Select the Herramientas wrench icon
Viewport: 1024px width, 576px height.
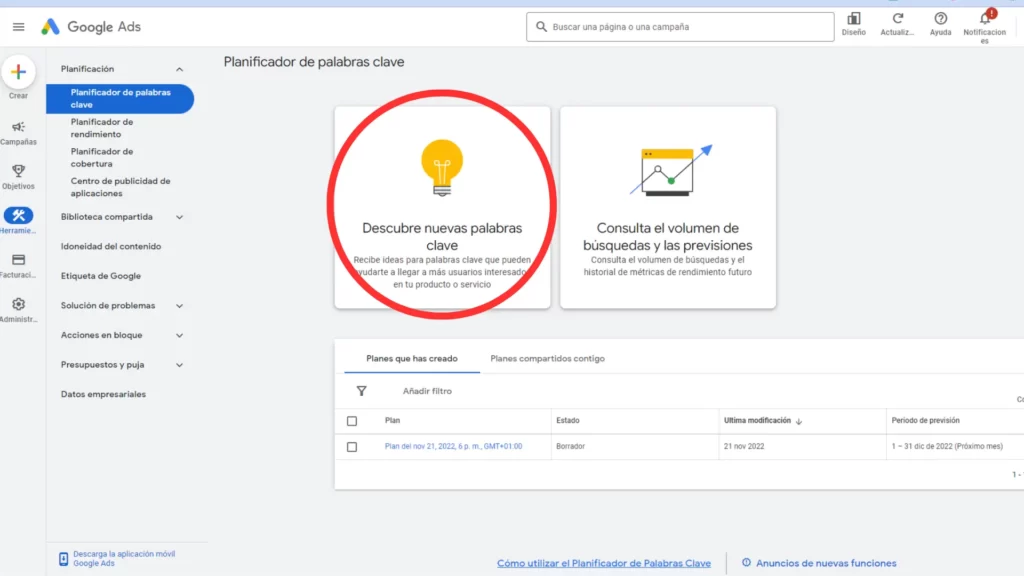point(19,214)
